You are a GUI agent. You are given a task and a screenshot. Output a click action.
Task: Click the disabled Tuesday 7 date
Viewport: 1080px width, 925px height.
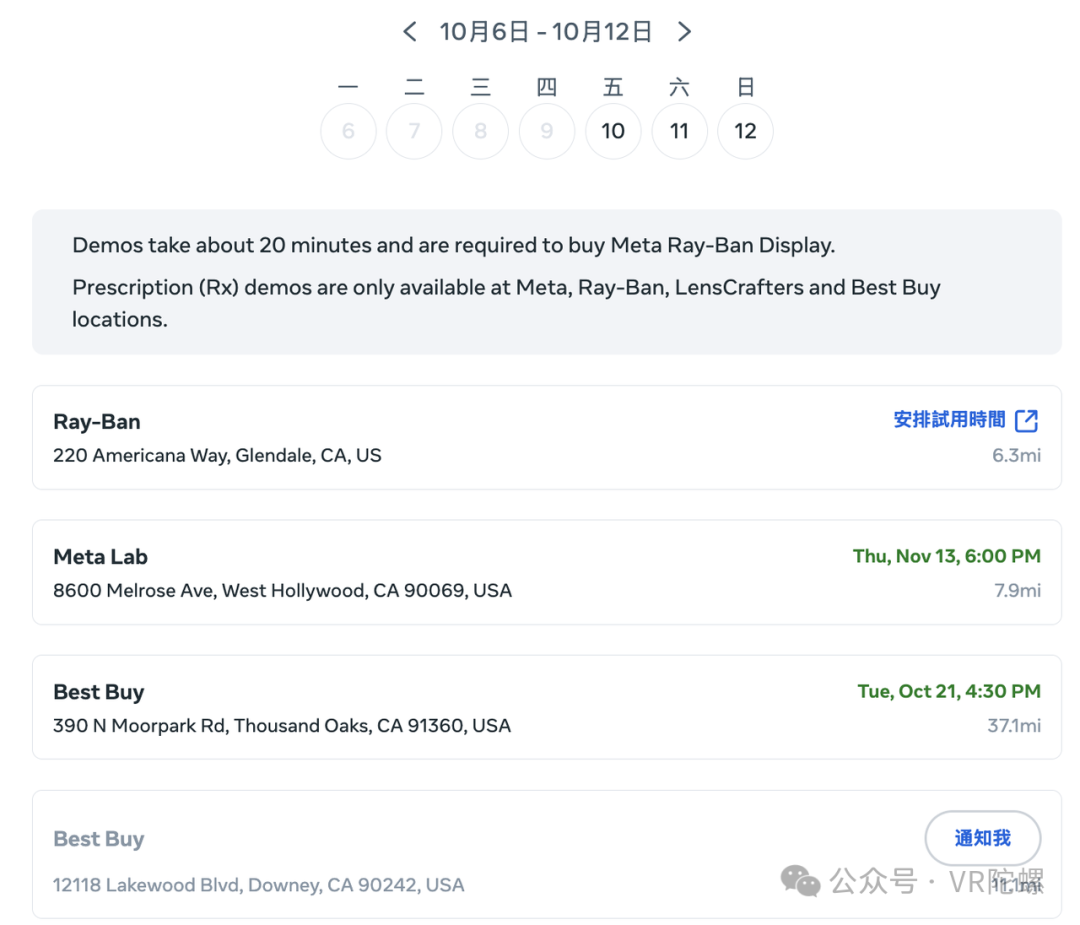(414, 131)
